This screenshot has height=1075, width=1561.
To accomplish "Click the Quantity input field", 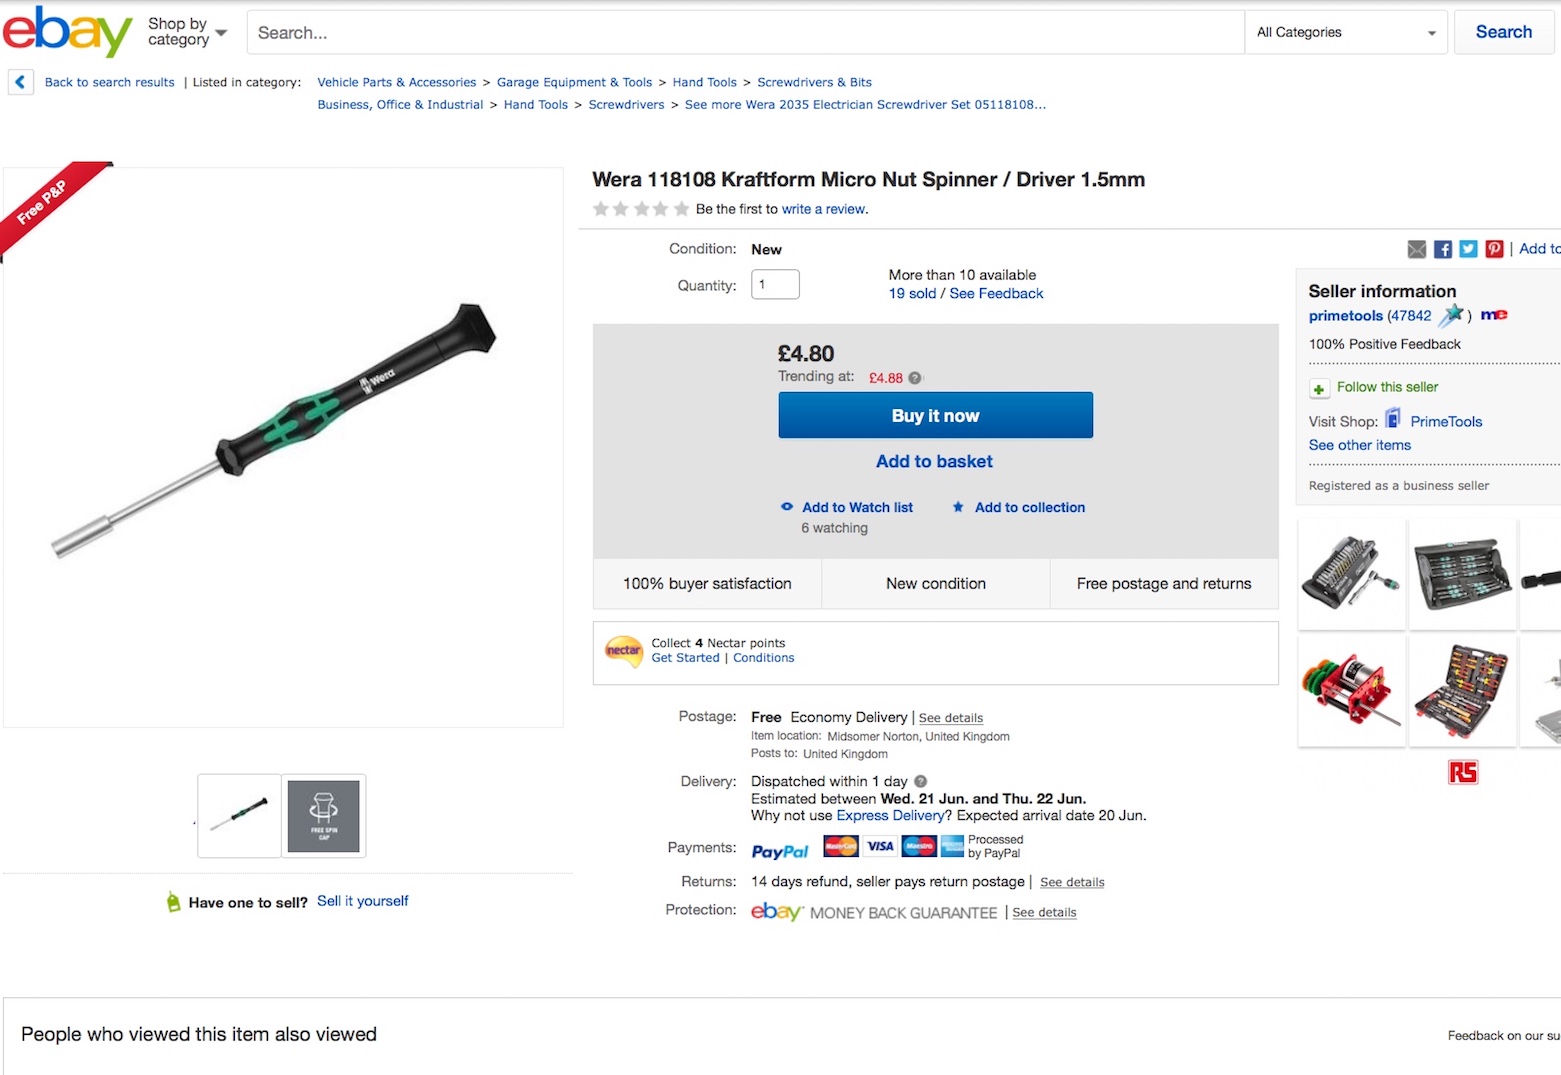I will 775,285.
